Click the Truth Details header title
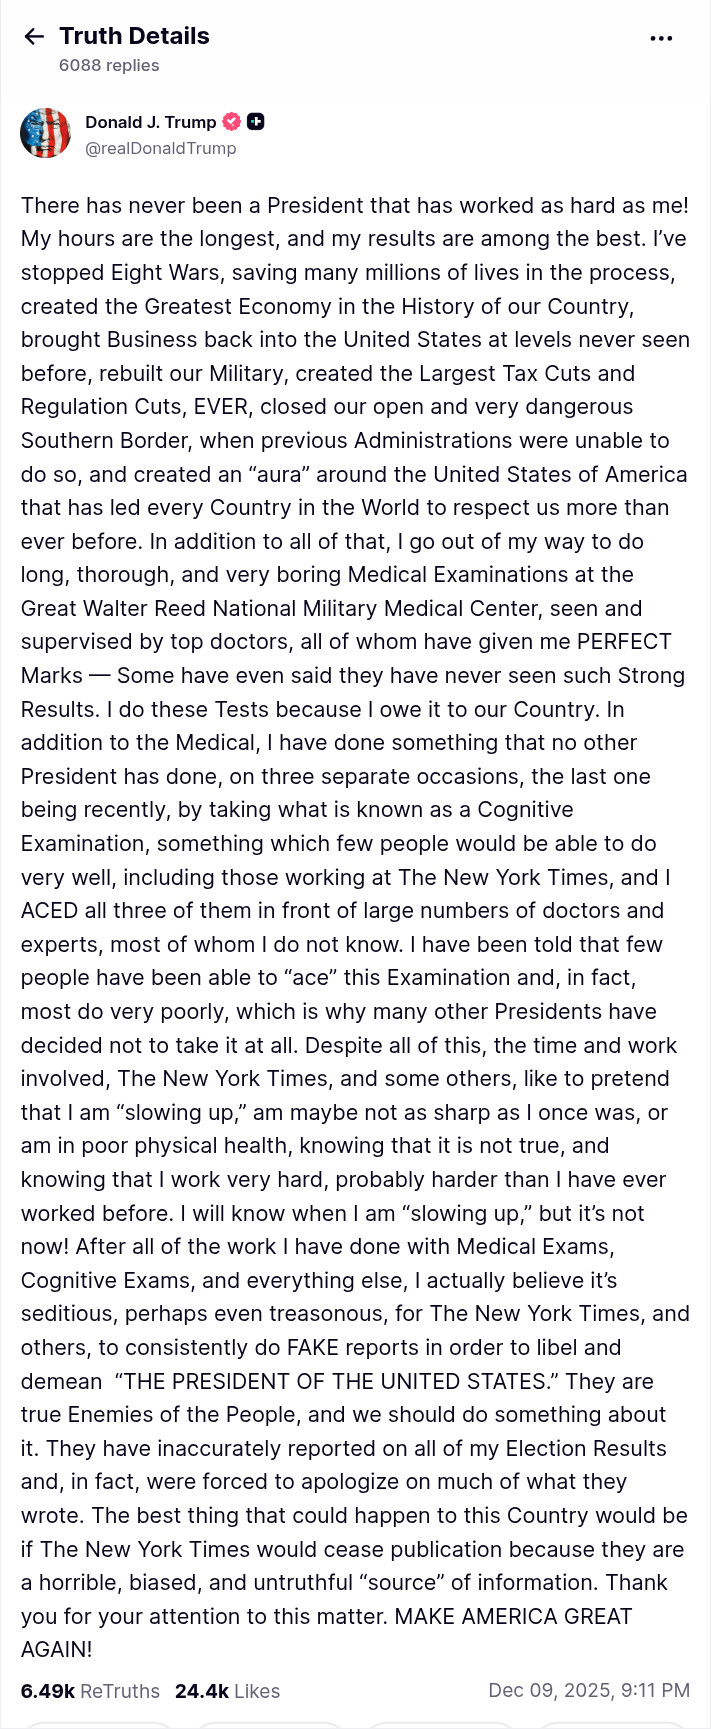 coord(135,36)
